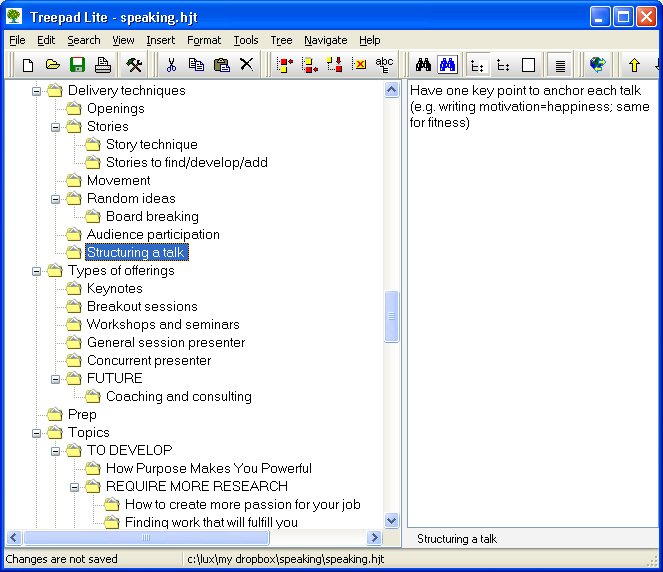
Task: Click the tree vertical scrollbar down arrow
Action: pos(391,521)
